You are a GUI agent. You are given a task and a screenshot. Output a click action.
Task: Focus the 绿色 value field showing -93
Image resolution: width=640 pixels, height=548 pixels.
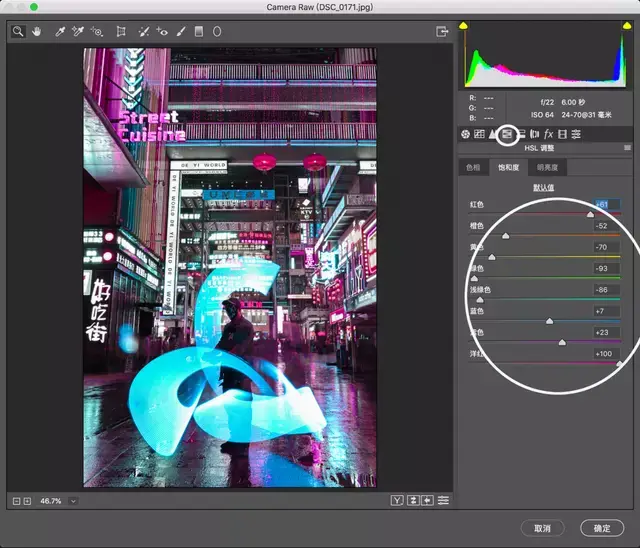click(x=607, y=268)
